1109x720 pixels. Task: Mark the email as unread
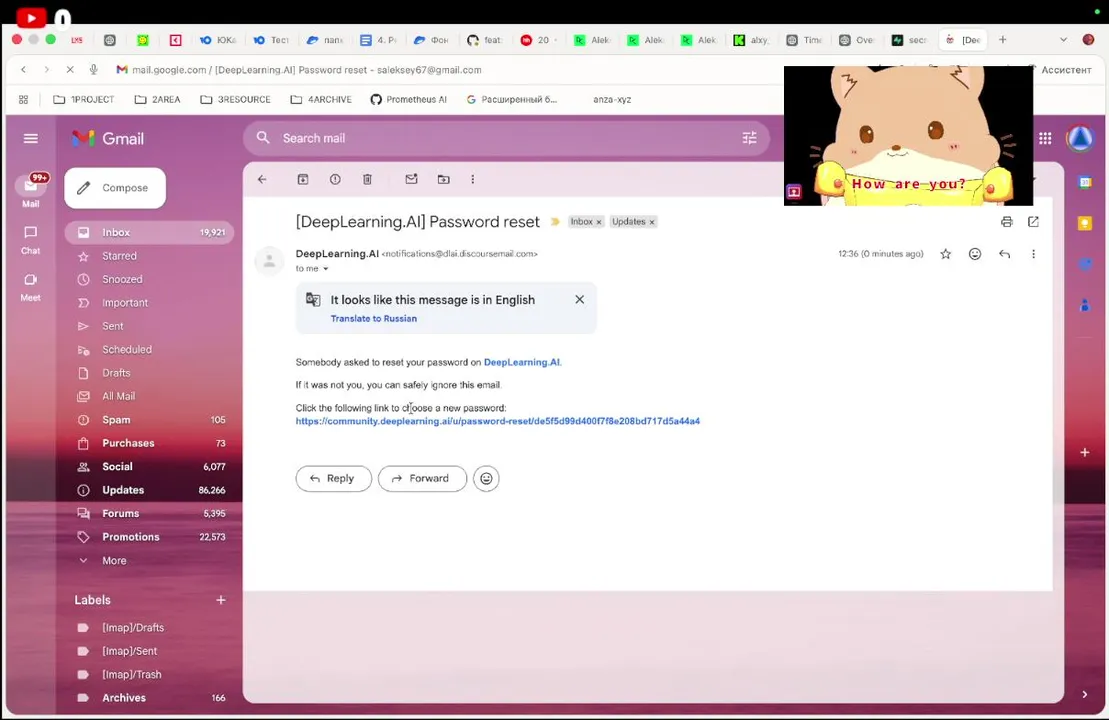point(411,180)
